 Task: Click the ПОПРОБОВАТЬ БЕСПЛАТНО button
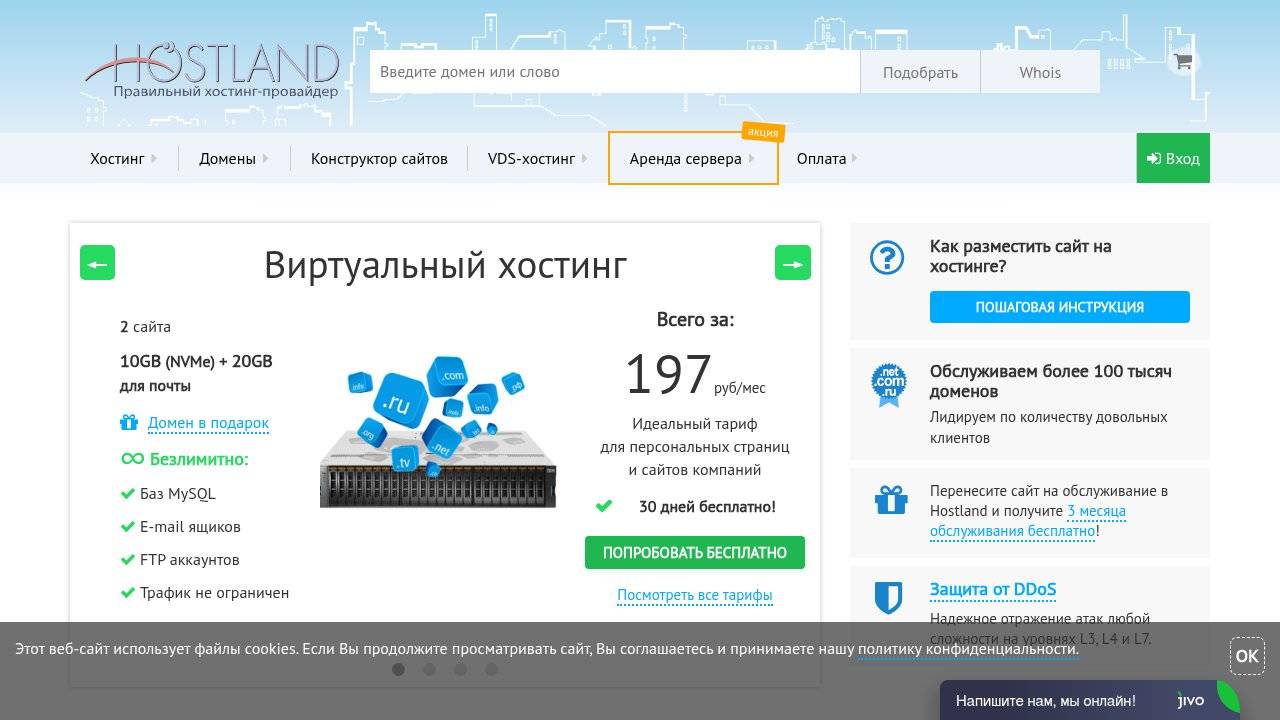[x=695, y=552]
